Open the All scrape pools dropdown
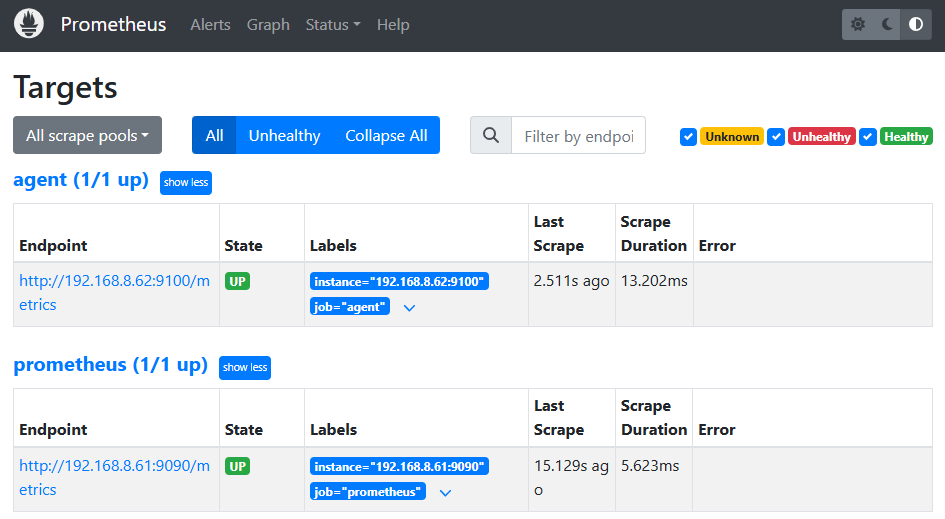This screenshot has width=945, height=519. pos(87,136)
